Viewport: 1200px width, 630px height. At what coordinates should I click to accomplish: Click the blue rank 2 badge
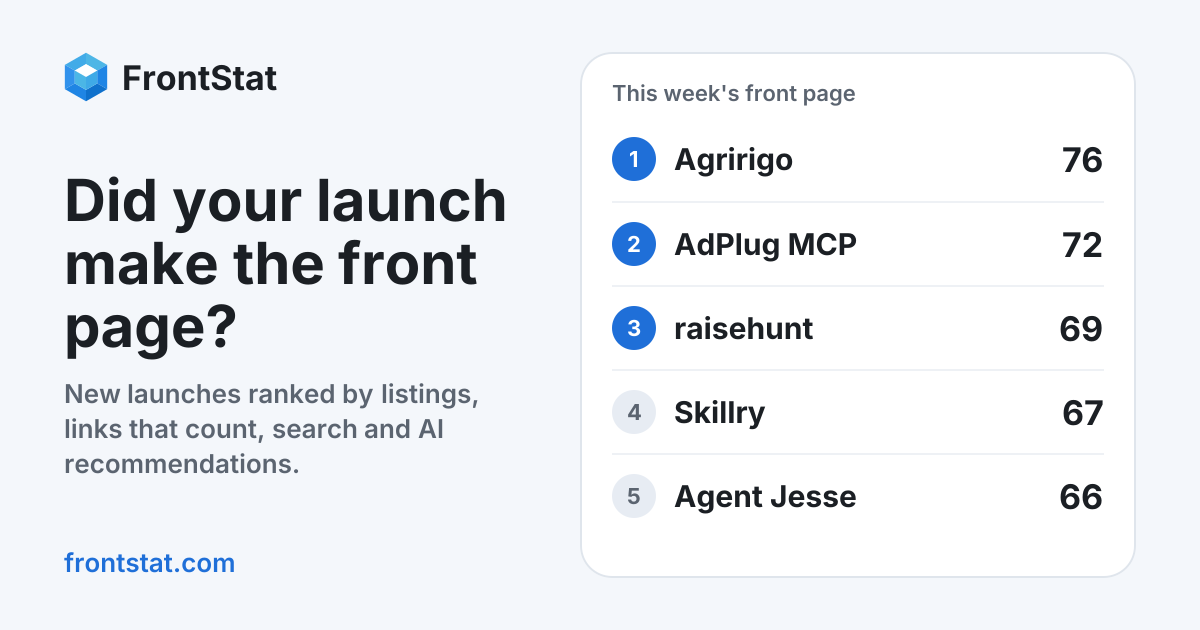tap(634, 244)
